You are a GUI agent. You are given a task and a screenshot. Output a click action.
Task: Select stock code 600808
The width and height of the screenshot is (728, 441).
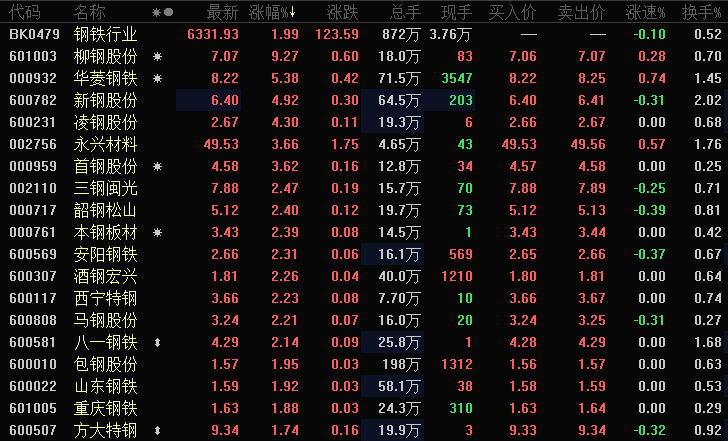[33, 320]
